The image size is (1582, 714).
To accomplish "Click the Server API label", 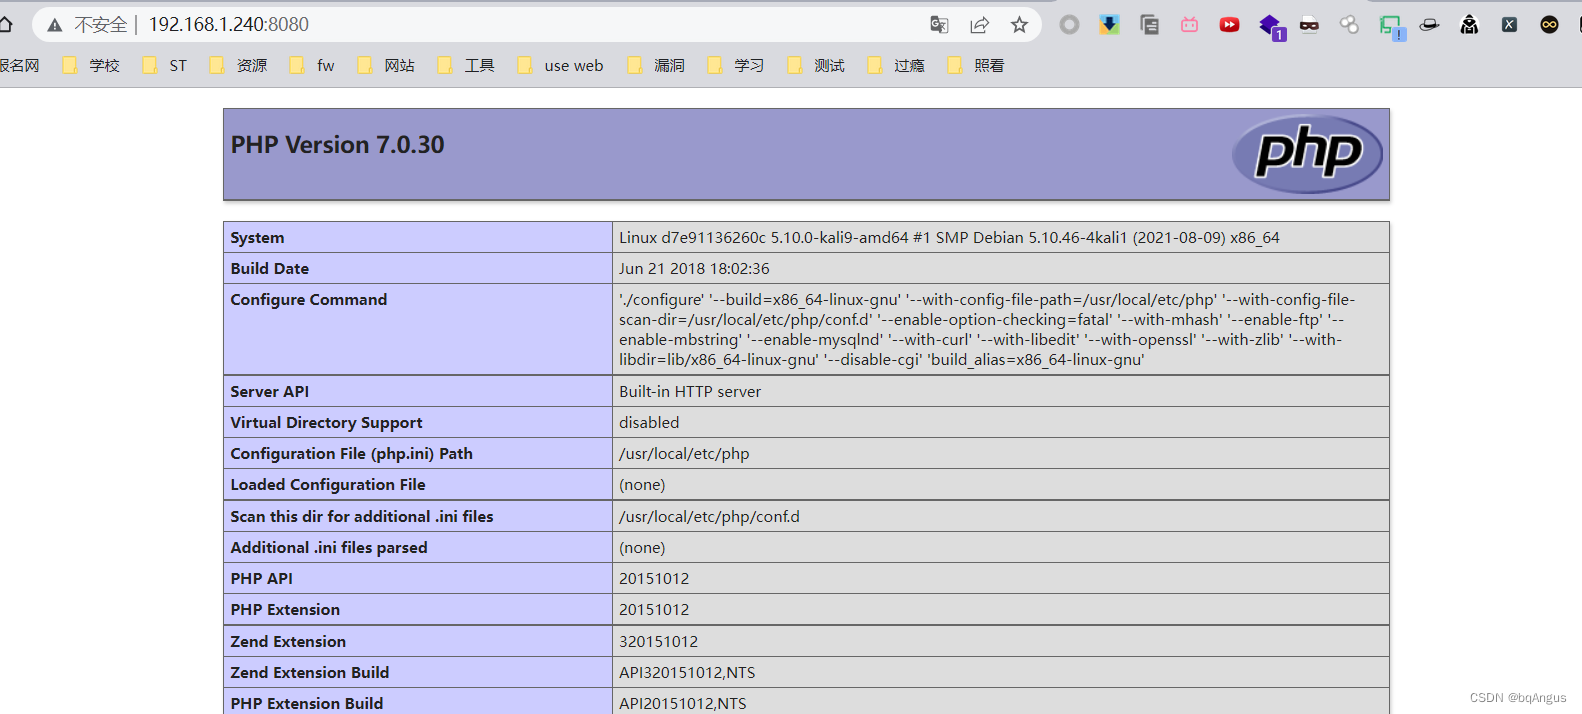I will (x=270, y=392).
